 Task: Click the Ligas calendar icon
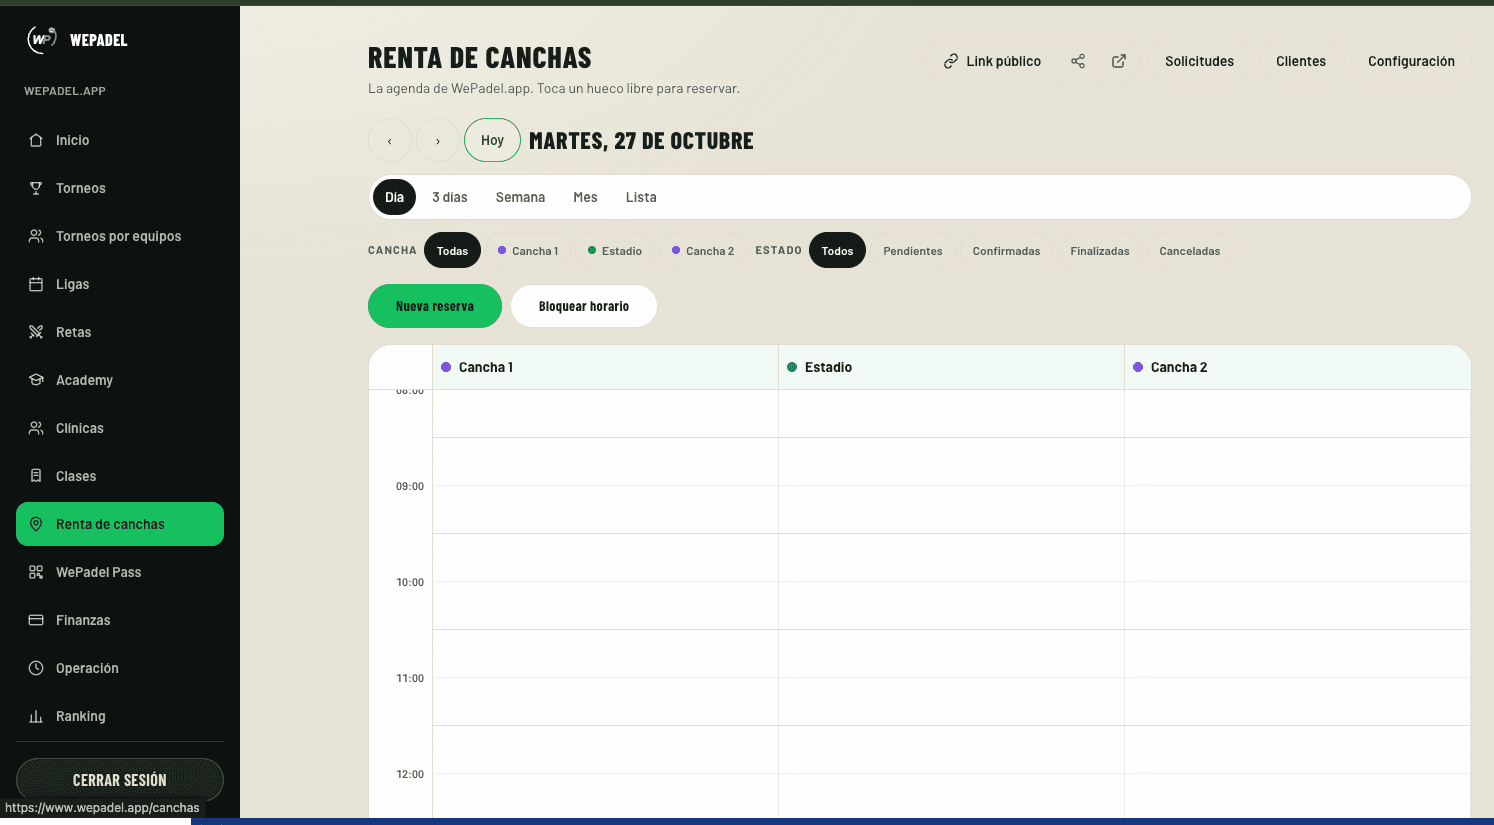pyautogui.click(x=36, y=284)
